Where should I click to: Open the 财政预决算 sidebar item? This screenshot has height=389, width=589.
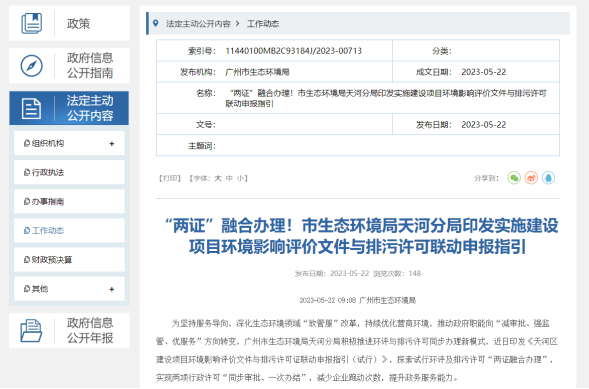(x=69, y=260)
